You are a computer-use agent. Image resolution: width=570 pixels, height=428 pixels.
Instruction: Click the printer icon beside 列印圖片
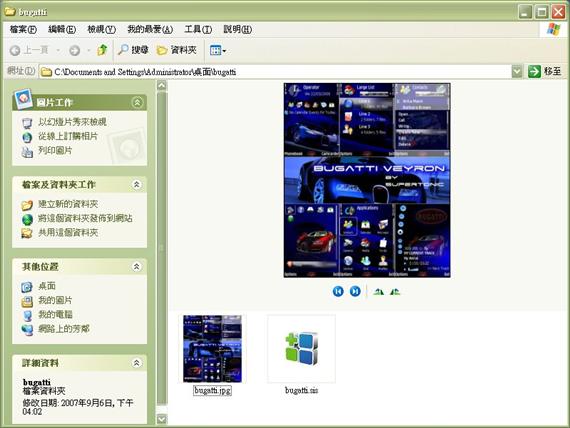click(27, 152)
